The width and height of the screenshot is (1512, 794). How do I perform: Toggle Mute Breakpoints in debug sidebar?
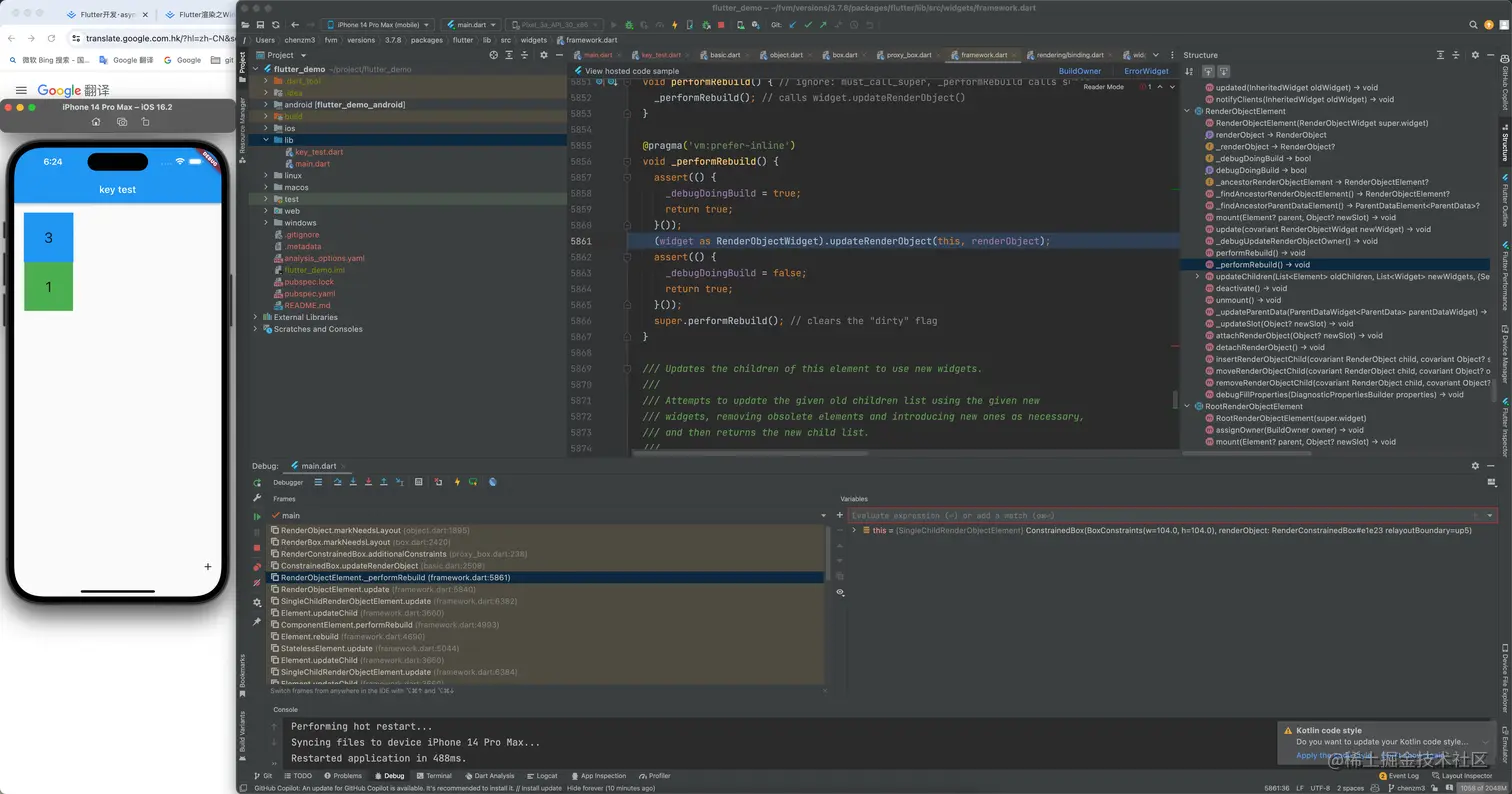pyautogui.click(x=257, y=583)
